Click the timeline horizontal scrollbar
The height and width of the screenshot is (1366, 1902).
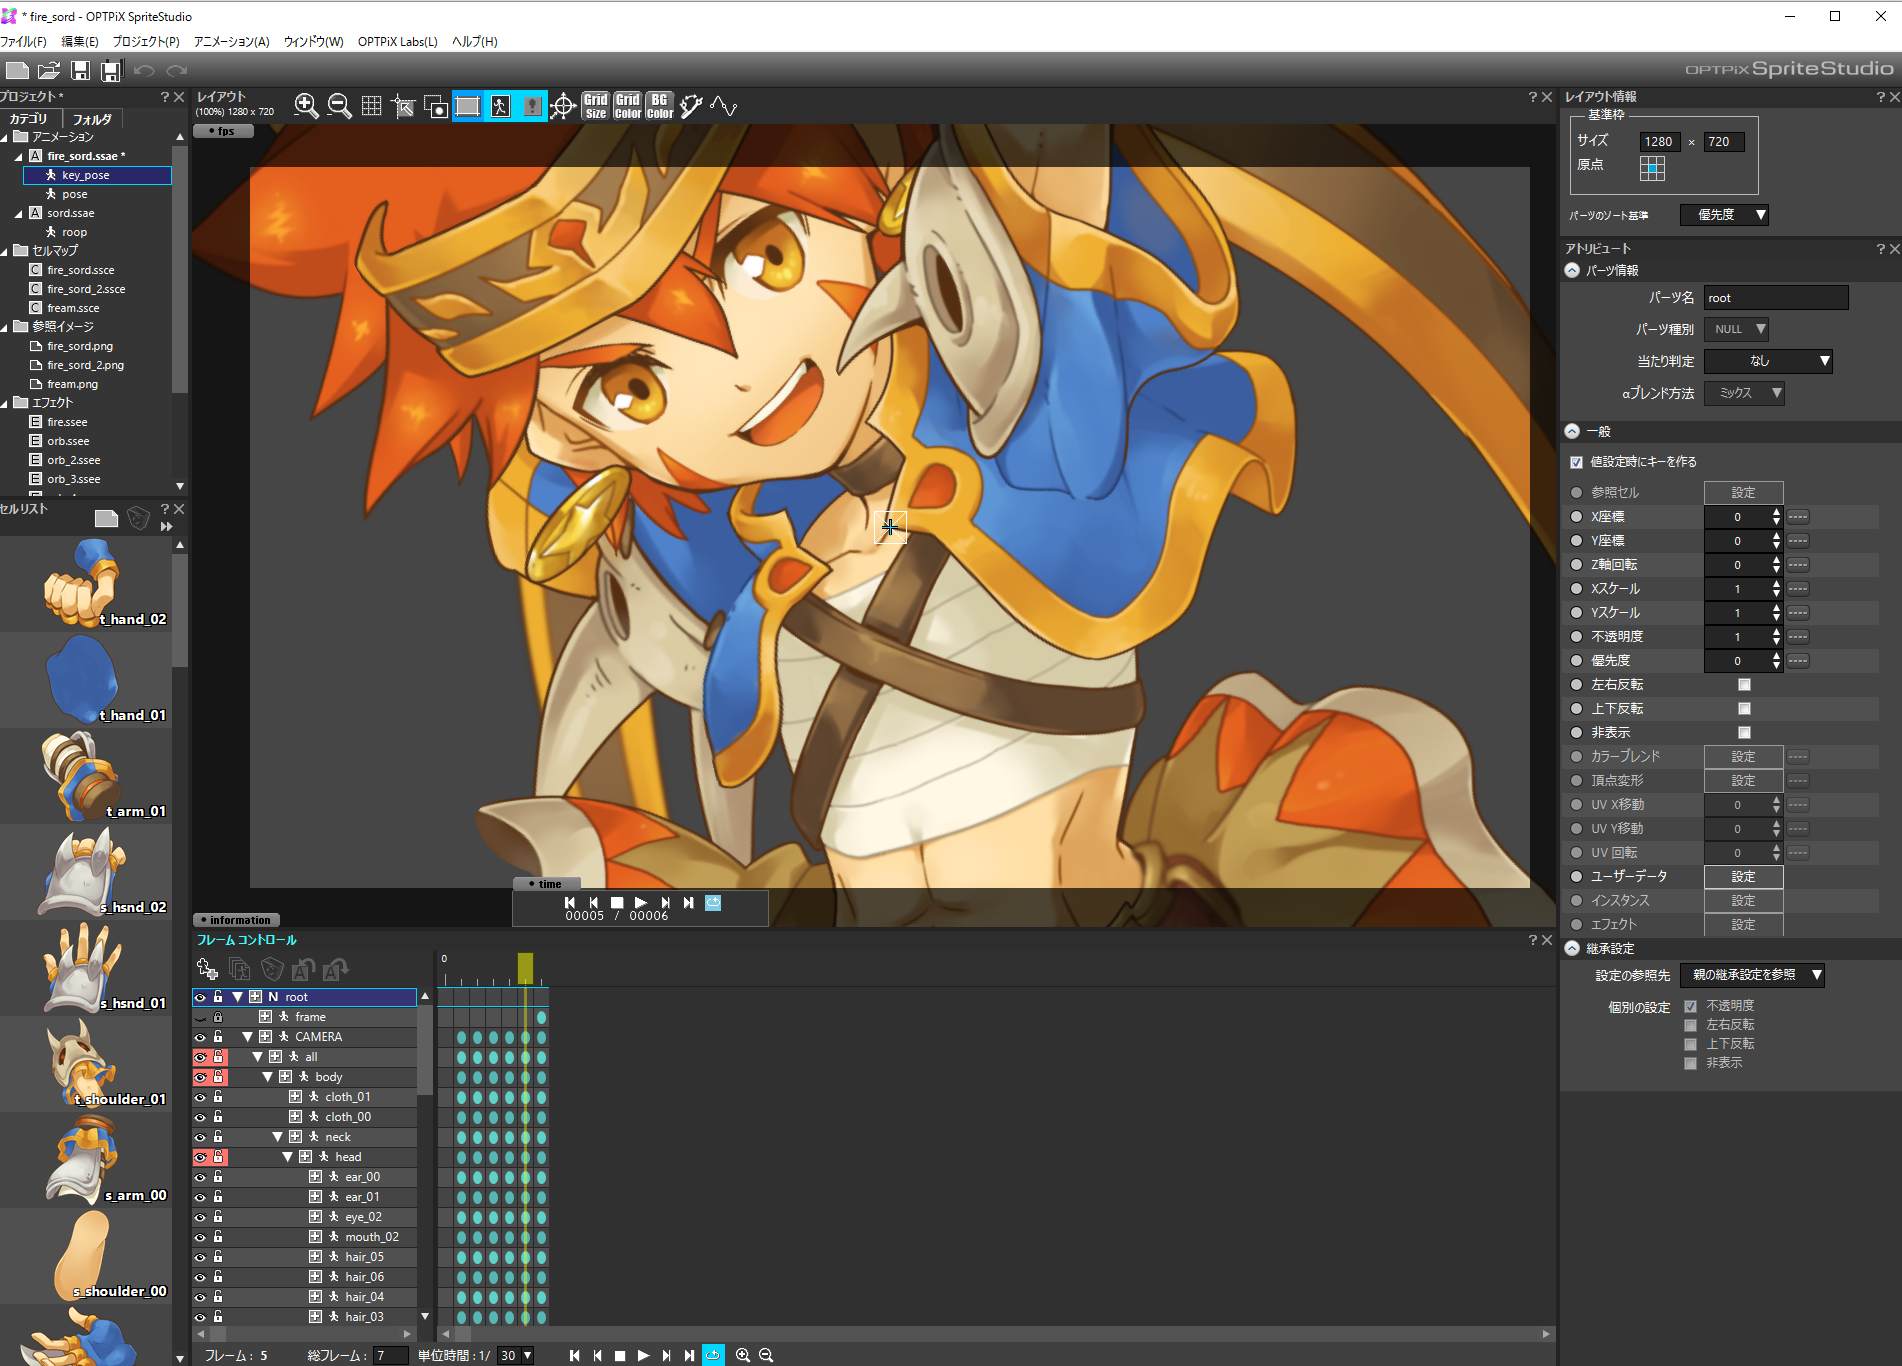coord(996,1334)
